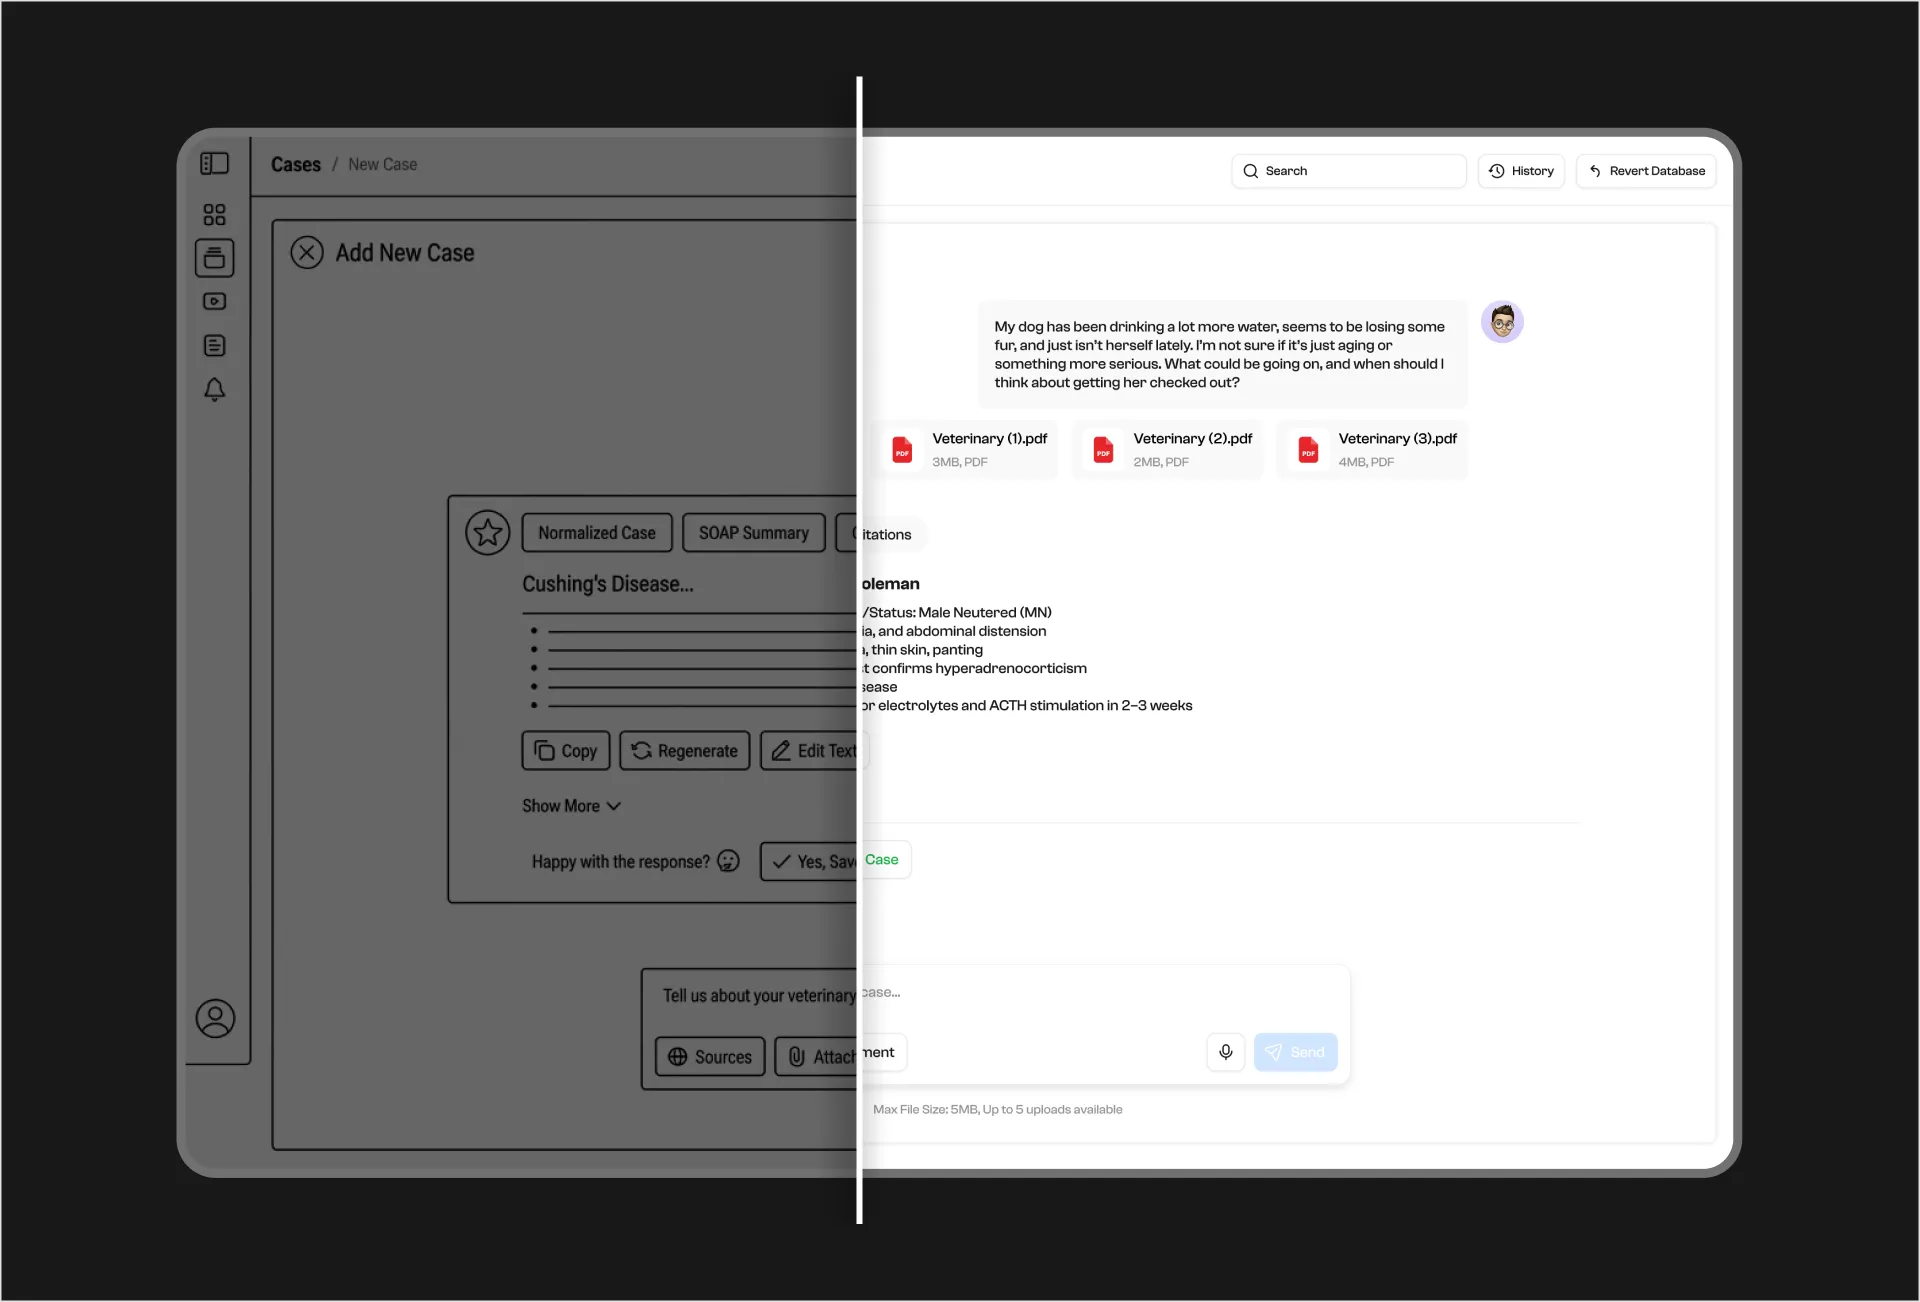Click the Search field
Image resolution: width=1920 pixels, height=1302 pixels.
(x=1349, y=171)
